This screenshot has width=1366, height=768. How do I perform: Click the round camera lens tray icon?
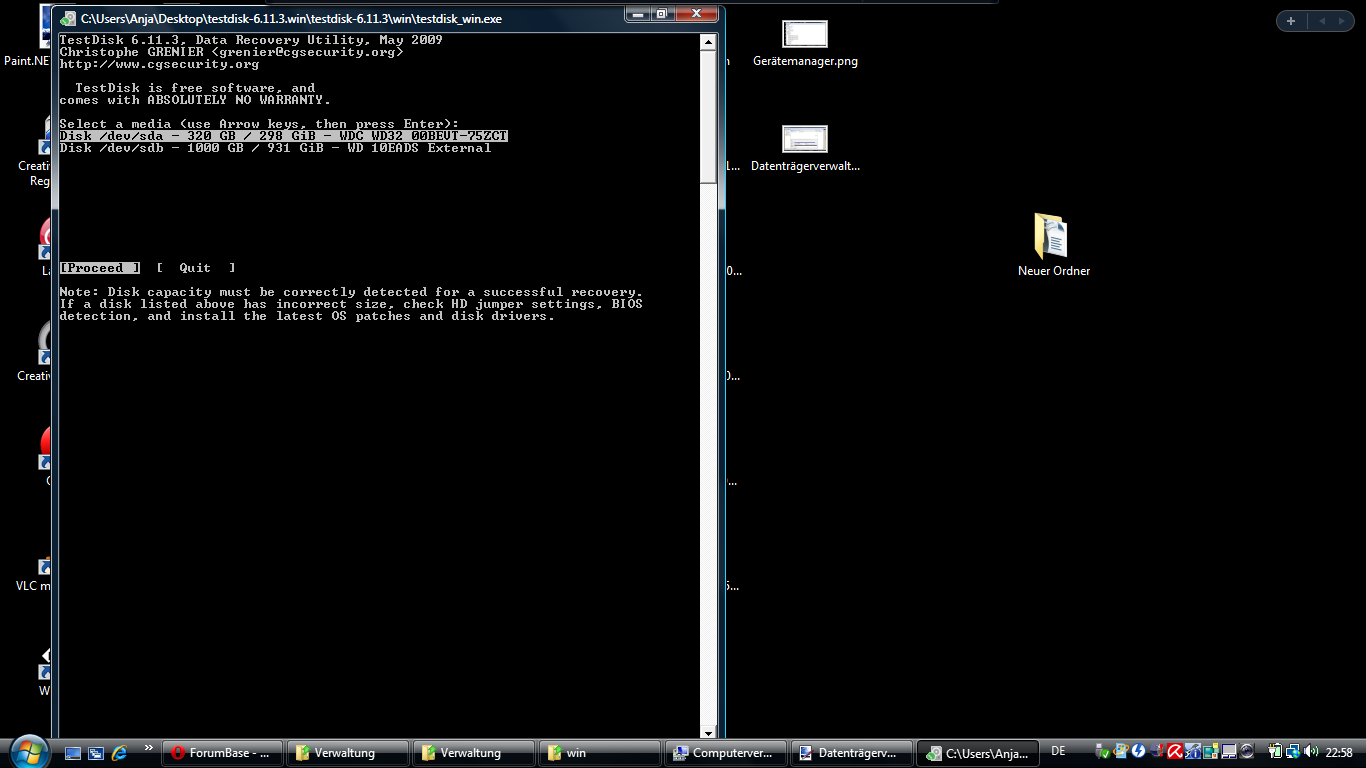[1247, 751]
